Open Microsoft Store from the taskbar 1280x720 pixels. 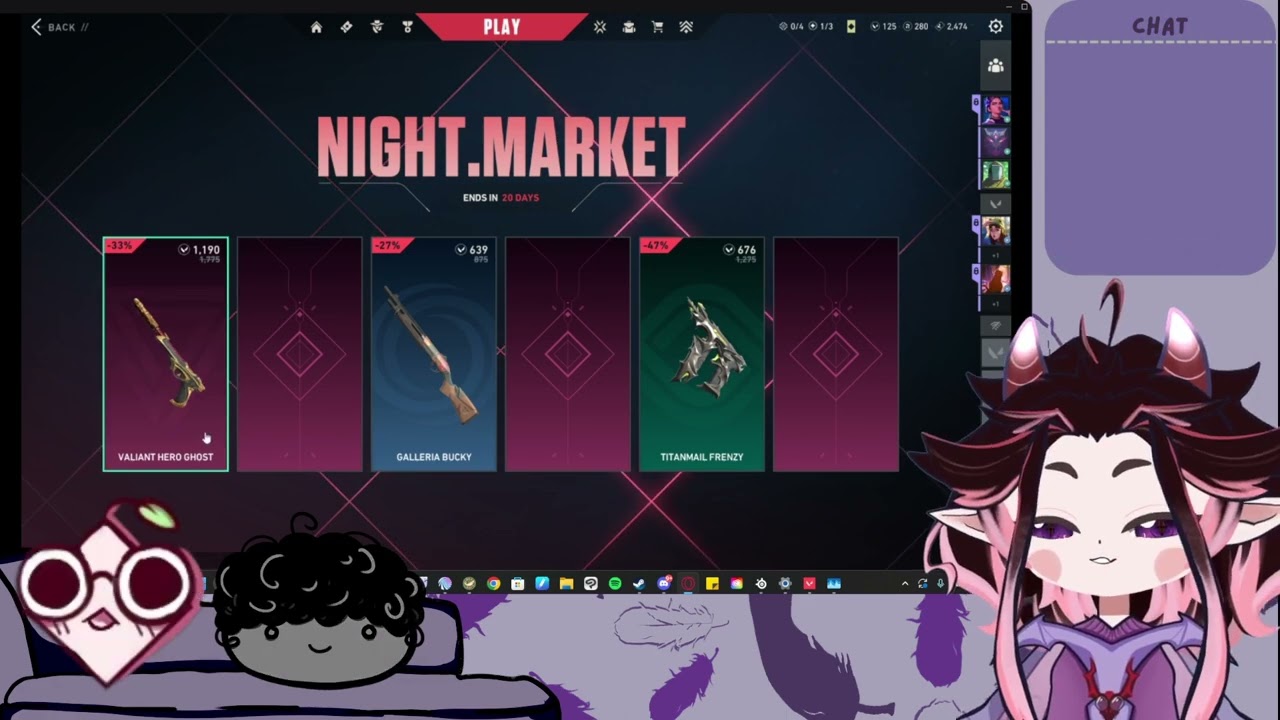[518, 583]
